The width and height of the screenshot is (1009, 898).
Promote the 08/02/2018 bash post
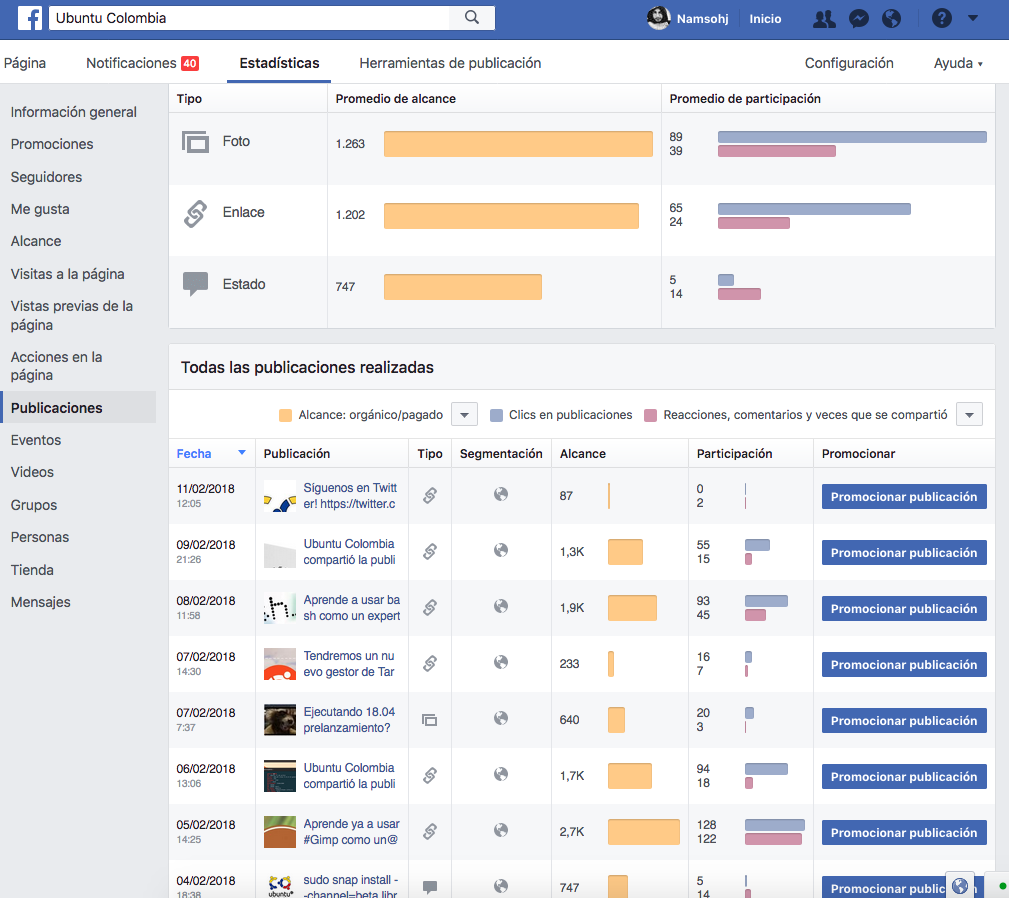click(904, 608)
